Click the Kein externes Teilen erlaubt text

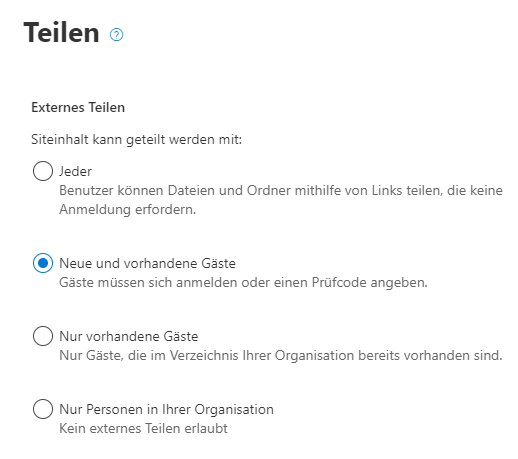point(143,428)
